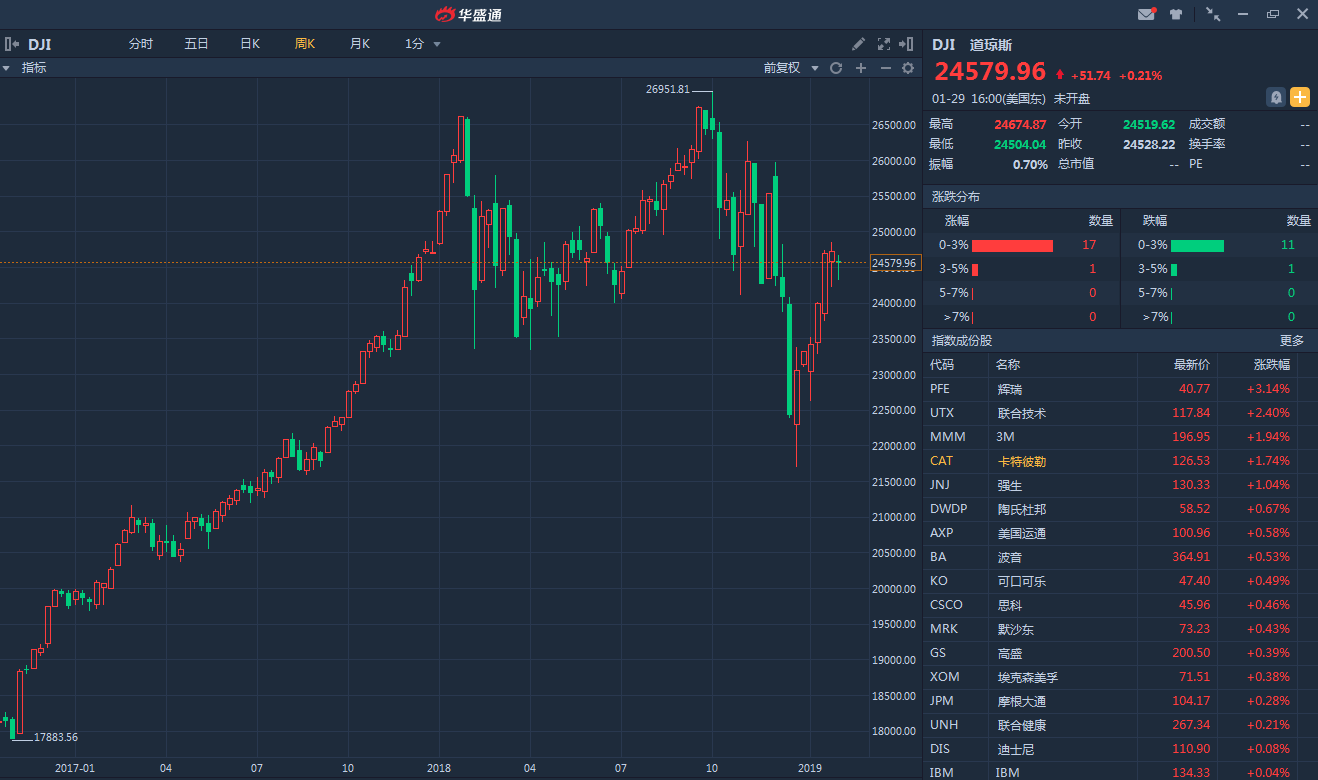Shrink window with compact mode icon

(x=1213, y=14)
